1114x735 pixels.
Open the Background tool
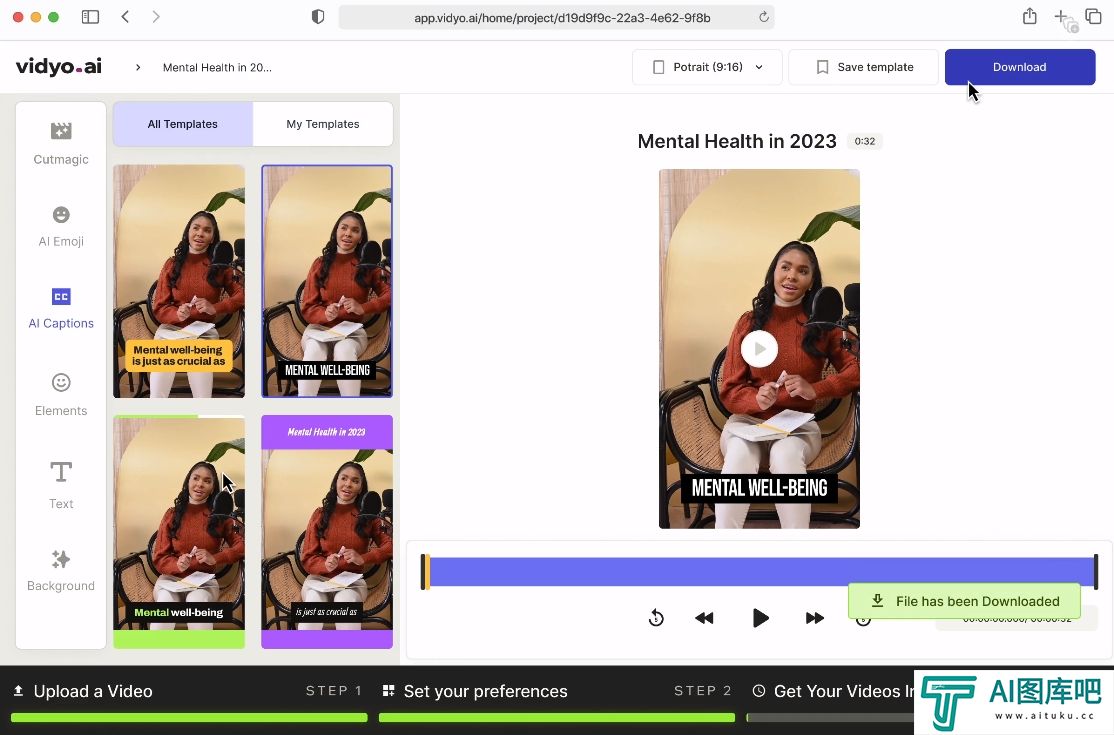tap(61, 569)
